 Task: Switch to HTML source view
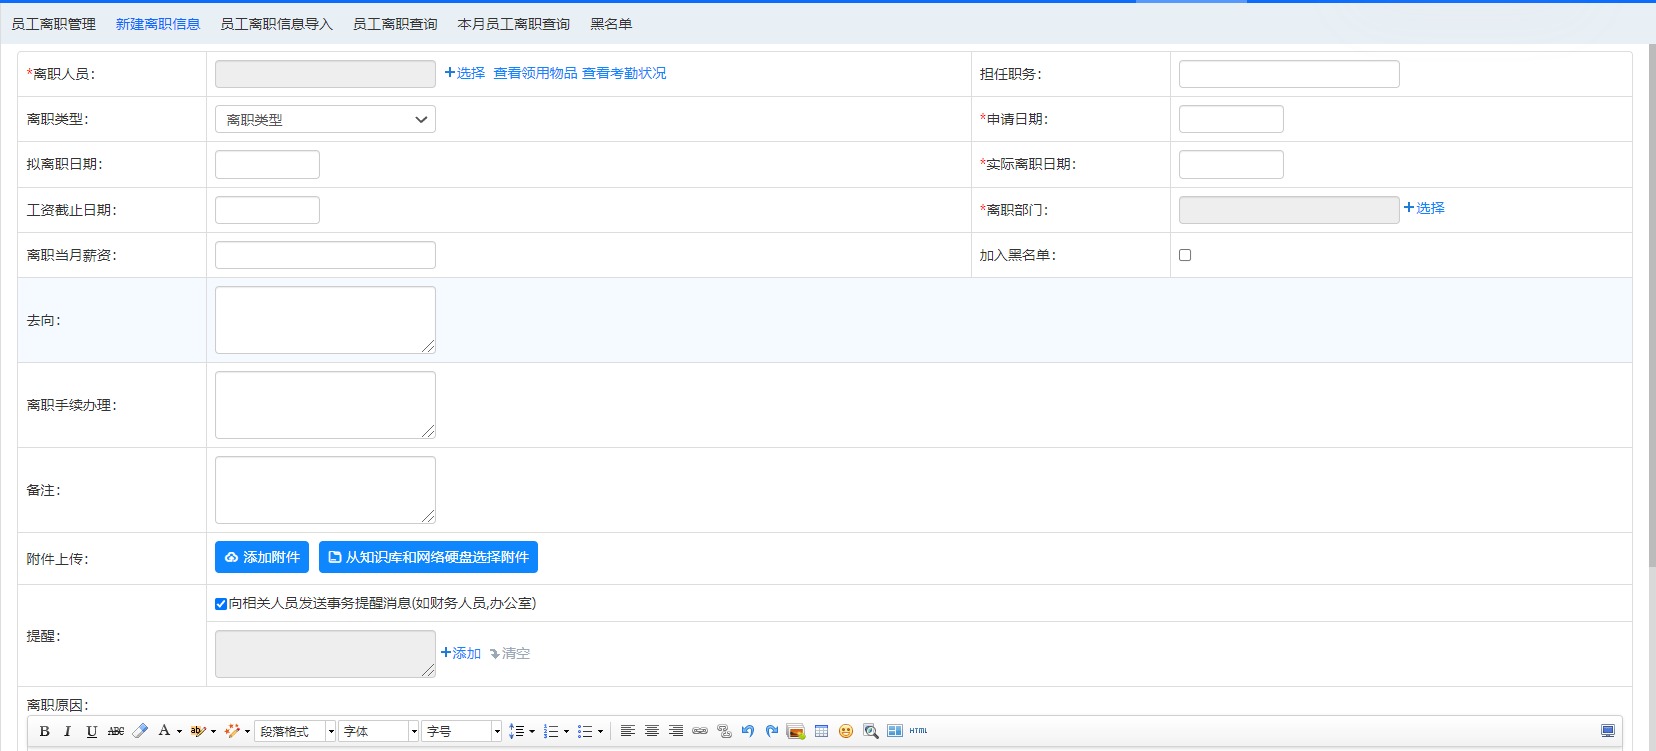(x=918, y=731)
